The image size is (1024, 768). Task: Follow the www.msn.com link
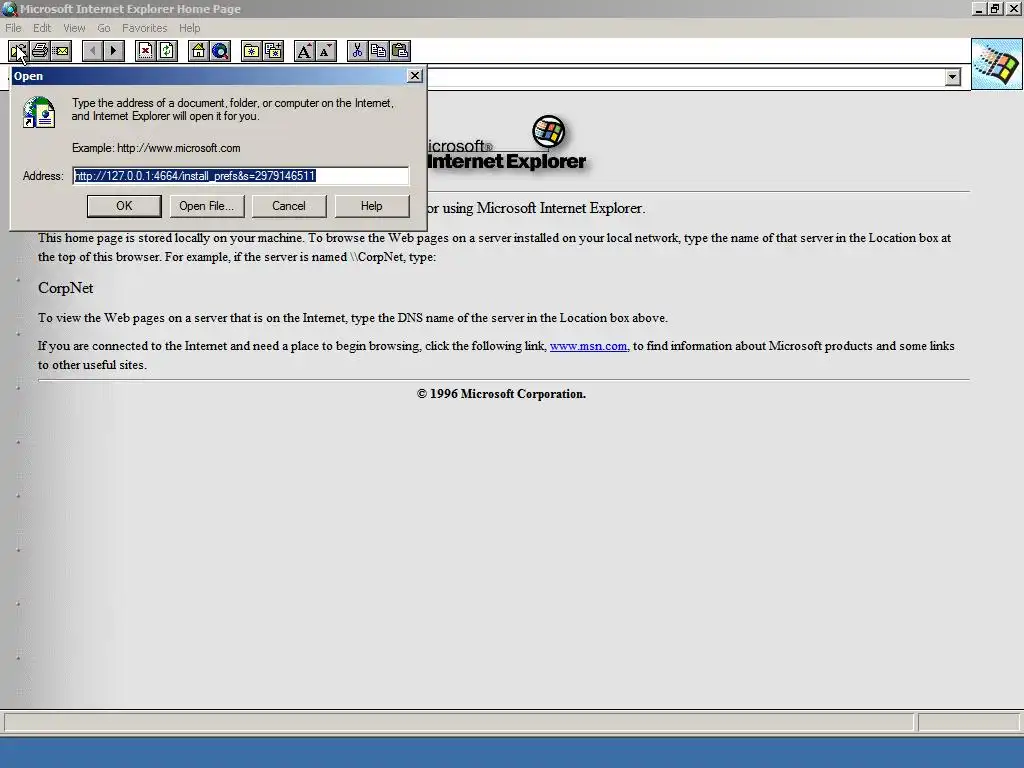pyautogui.click(x=588, y=346)
